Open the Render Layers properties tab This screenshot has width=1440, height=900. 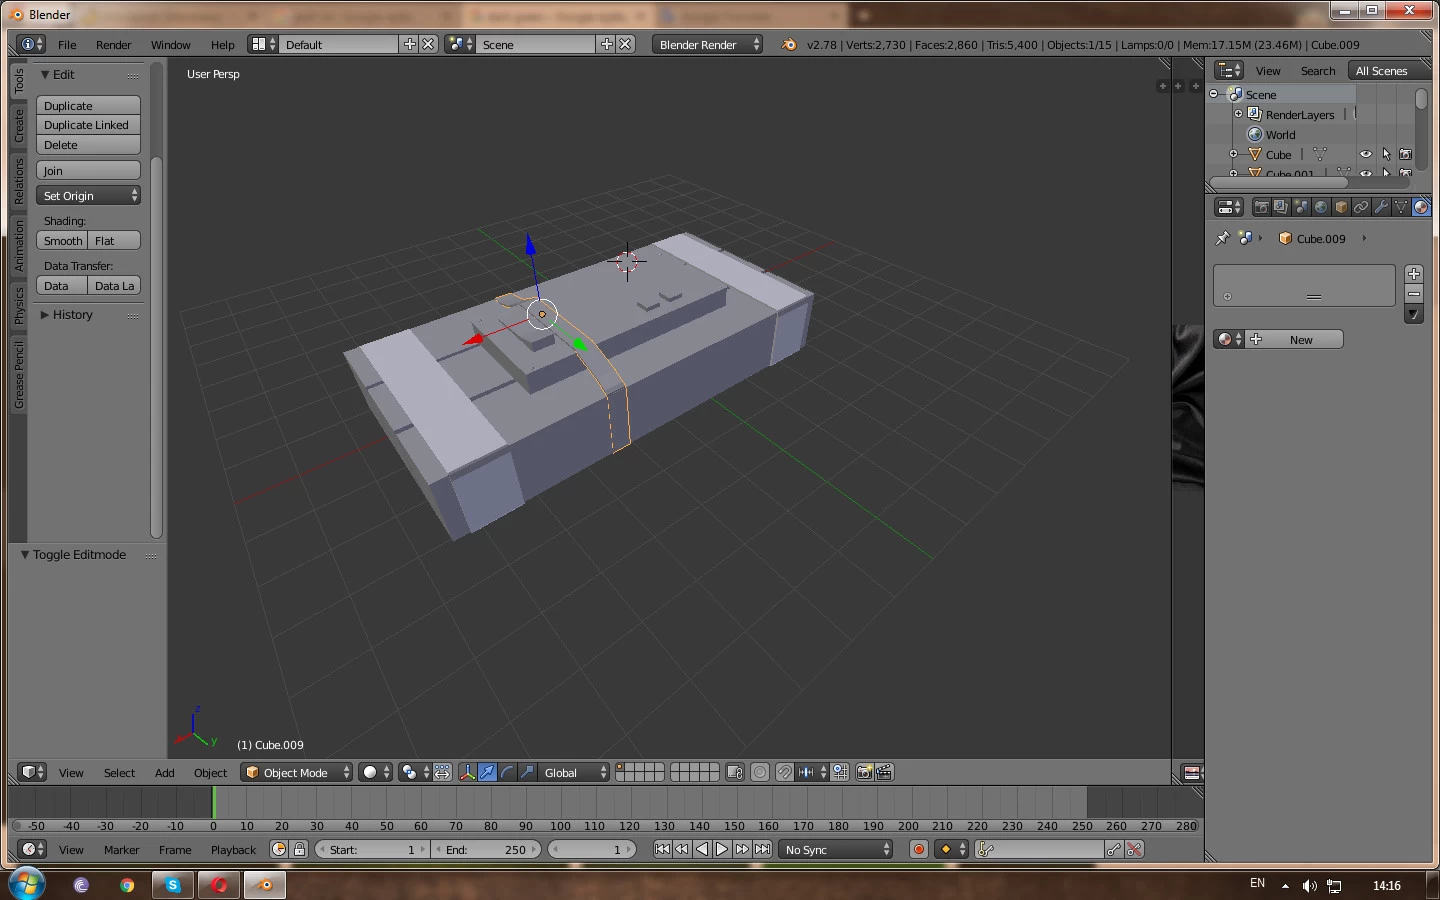pyautogui.click(x=1281, y=207)
